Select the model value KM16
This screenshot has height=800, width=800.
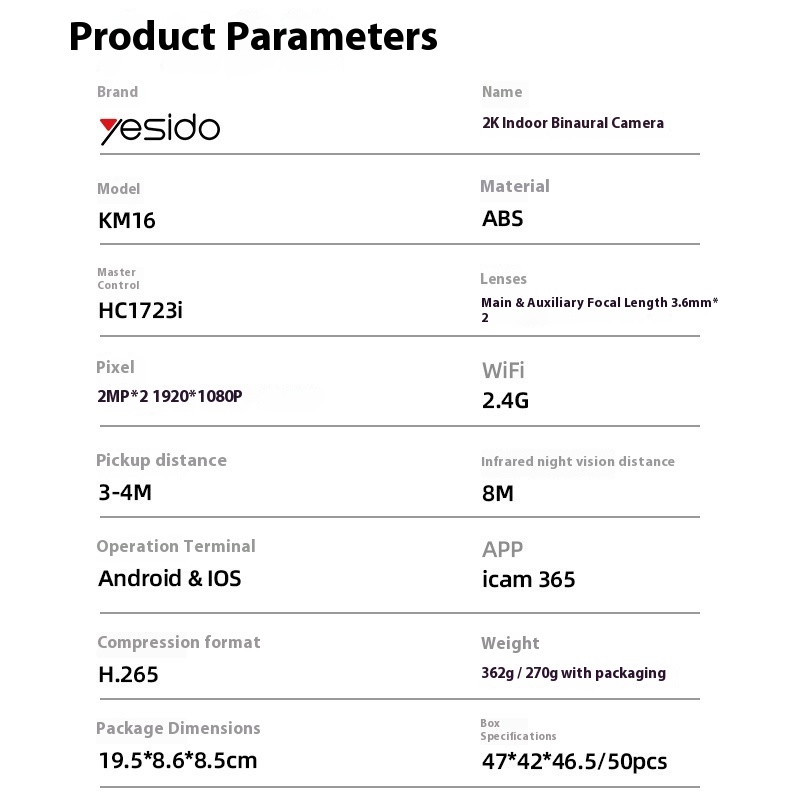[x=127, y=220]
